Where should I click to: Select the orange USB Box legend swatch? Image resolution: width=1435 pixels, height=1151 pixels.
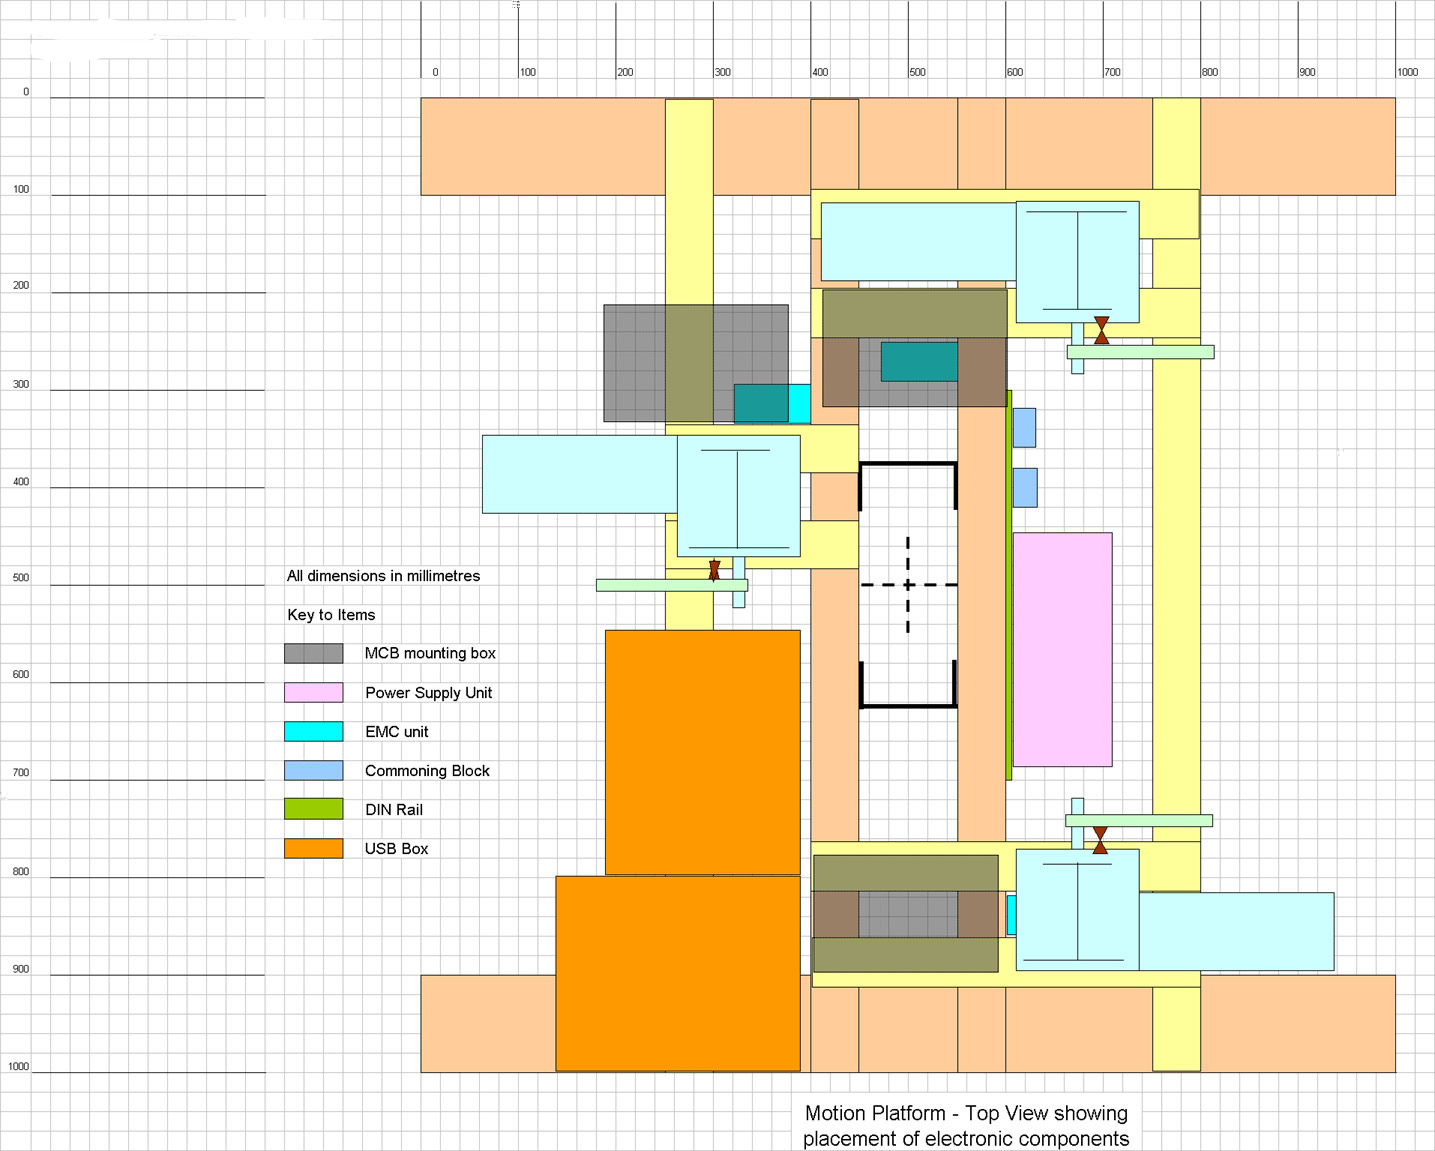tap(313, 848)
